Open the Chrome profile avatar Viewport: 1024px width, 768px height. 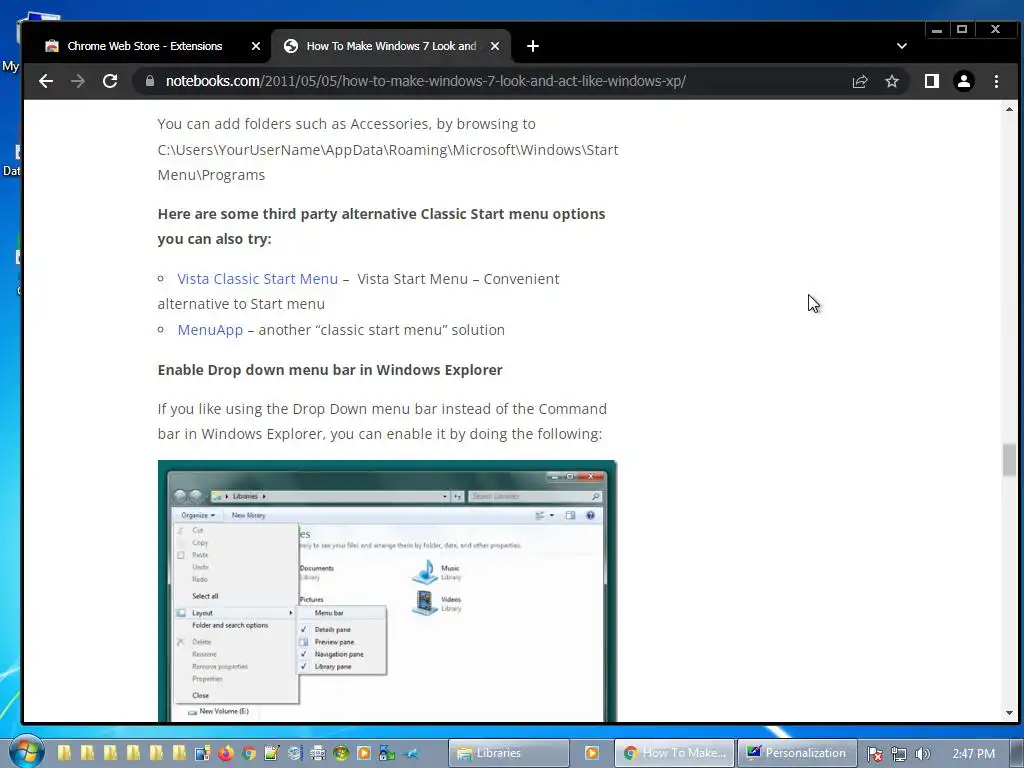click(964, 81)
